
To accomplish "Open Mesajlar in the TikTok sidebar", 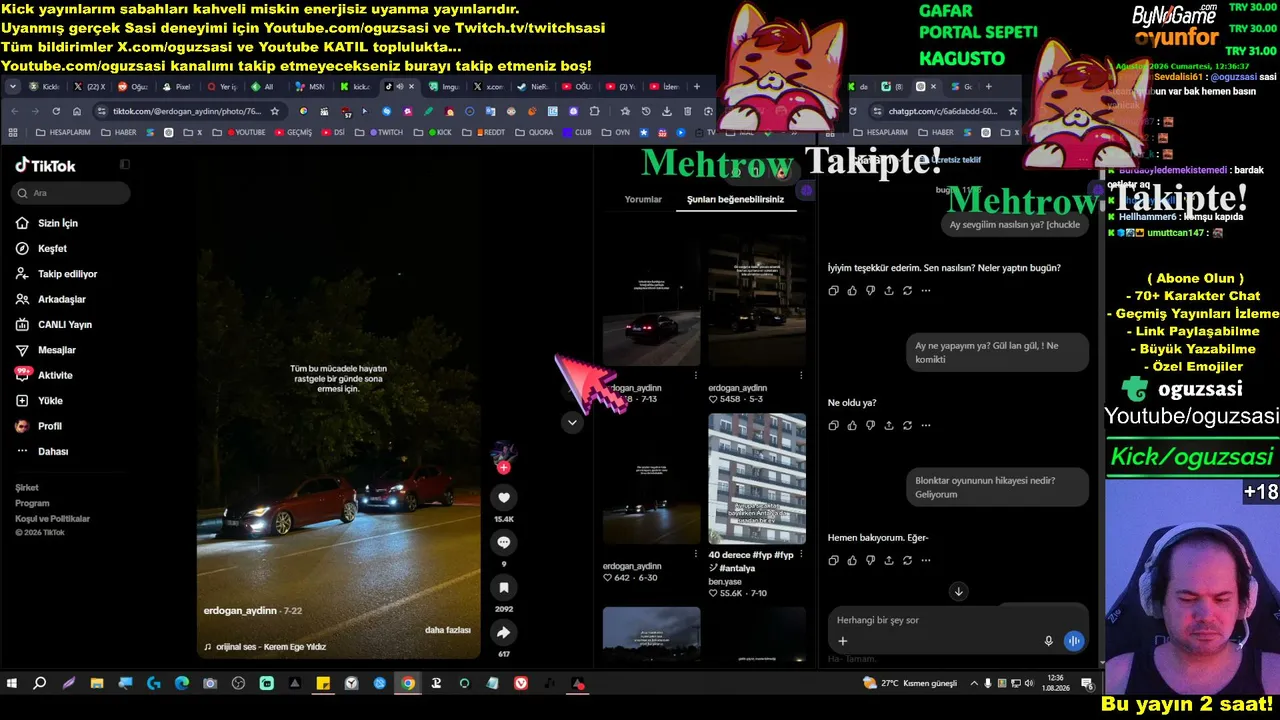I will point(56,350).
